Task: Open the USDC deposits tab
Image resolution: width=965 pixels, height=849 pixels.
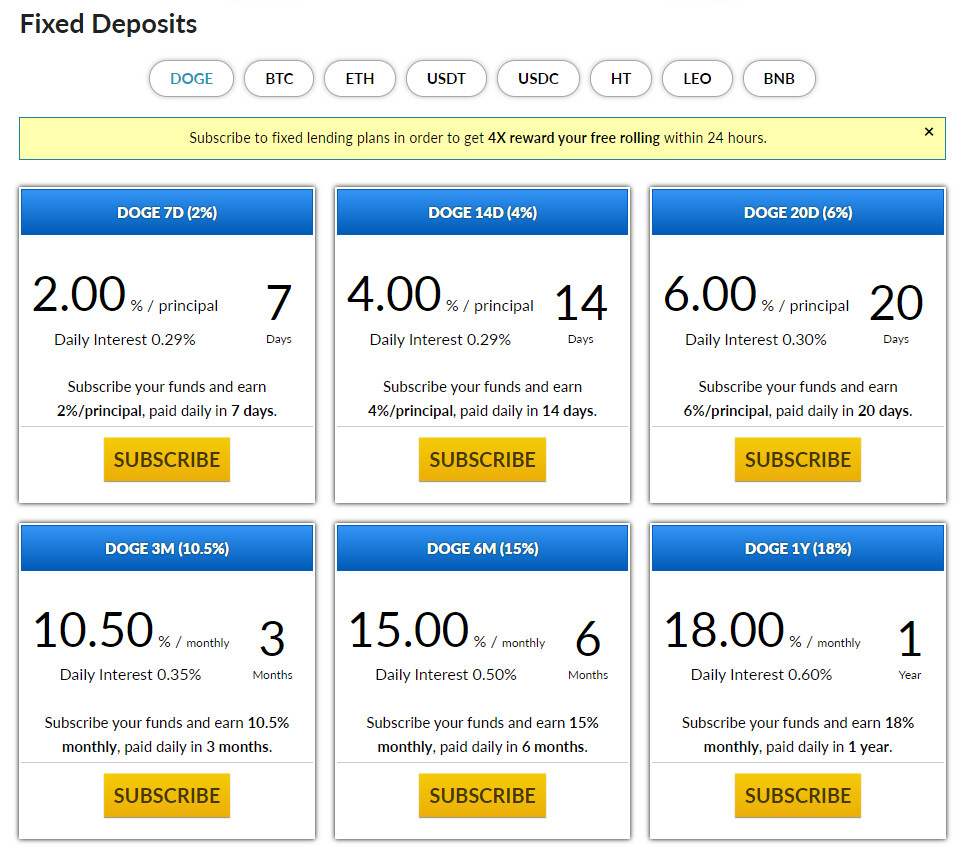Action: click(538, 79)
